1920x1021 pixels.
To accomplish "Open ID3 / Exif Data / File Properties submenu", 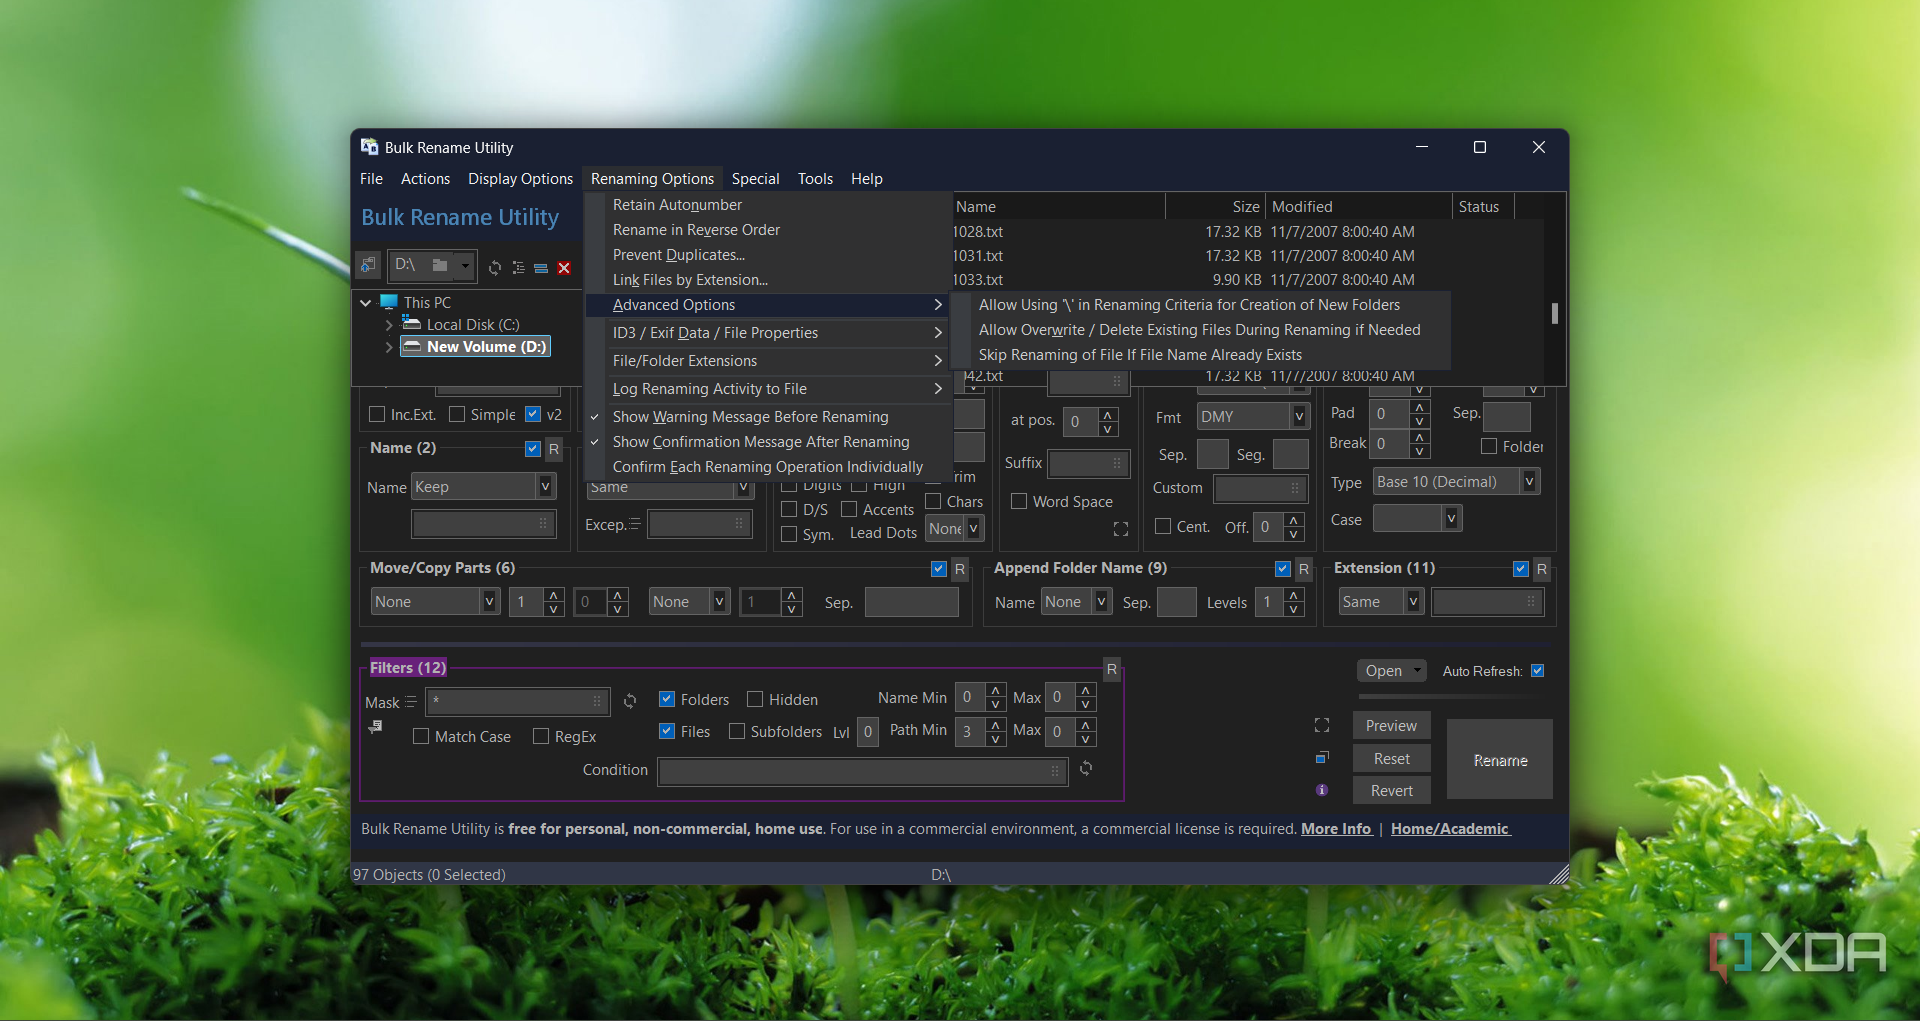I will pyautogui.click(x=768, y=333).
